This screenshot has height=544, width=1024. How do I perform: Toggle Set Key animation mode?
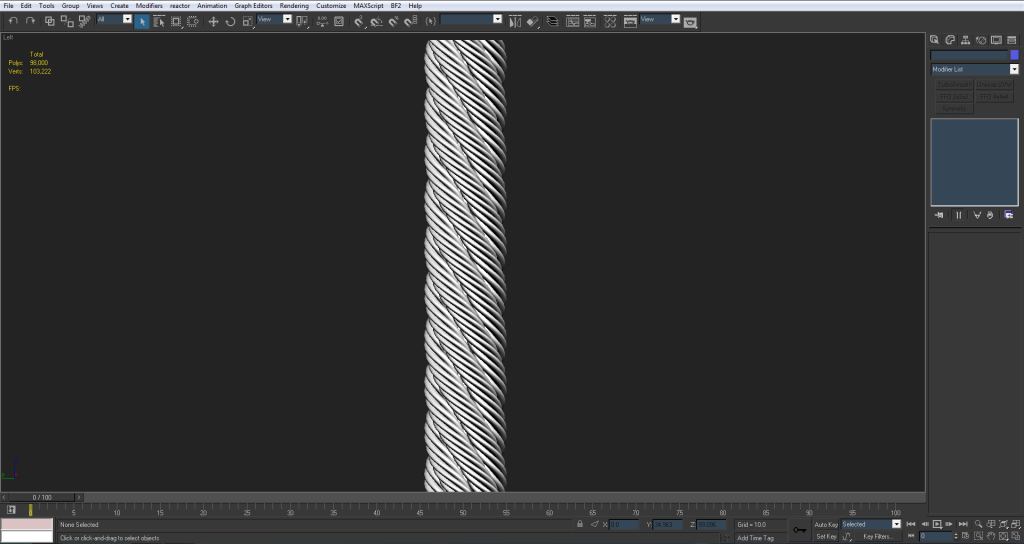826,536
